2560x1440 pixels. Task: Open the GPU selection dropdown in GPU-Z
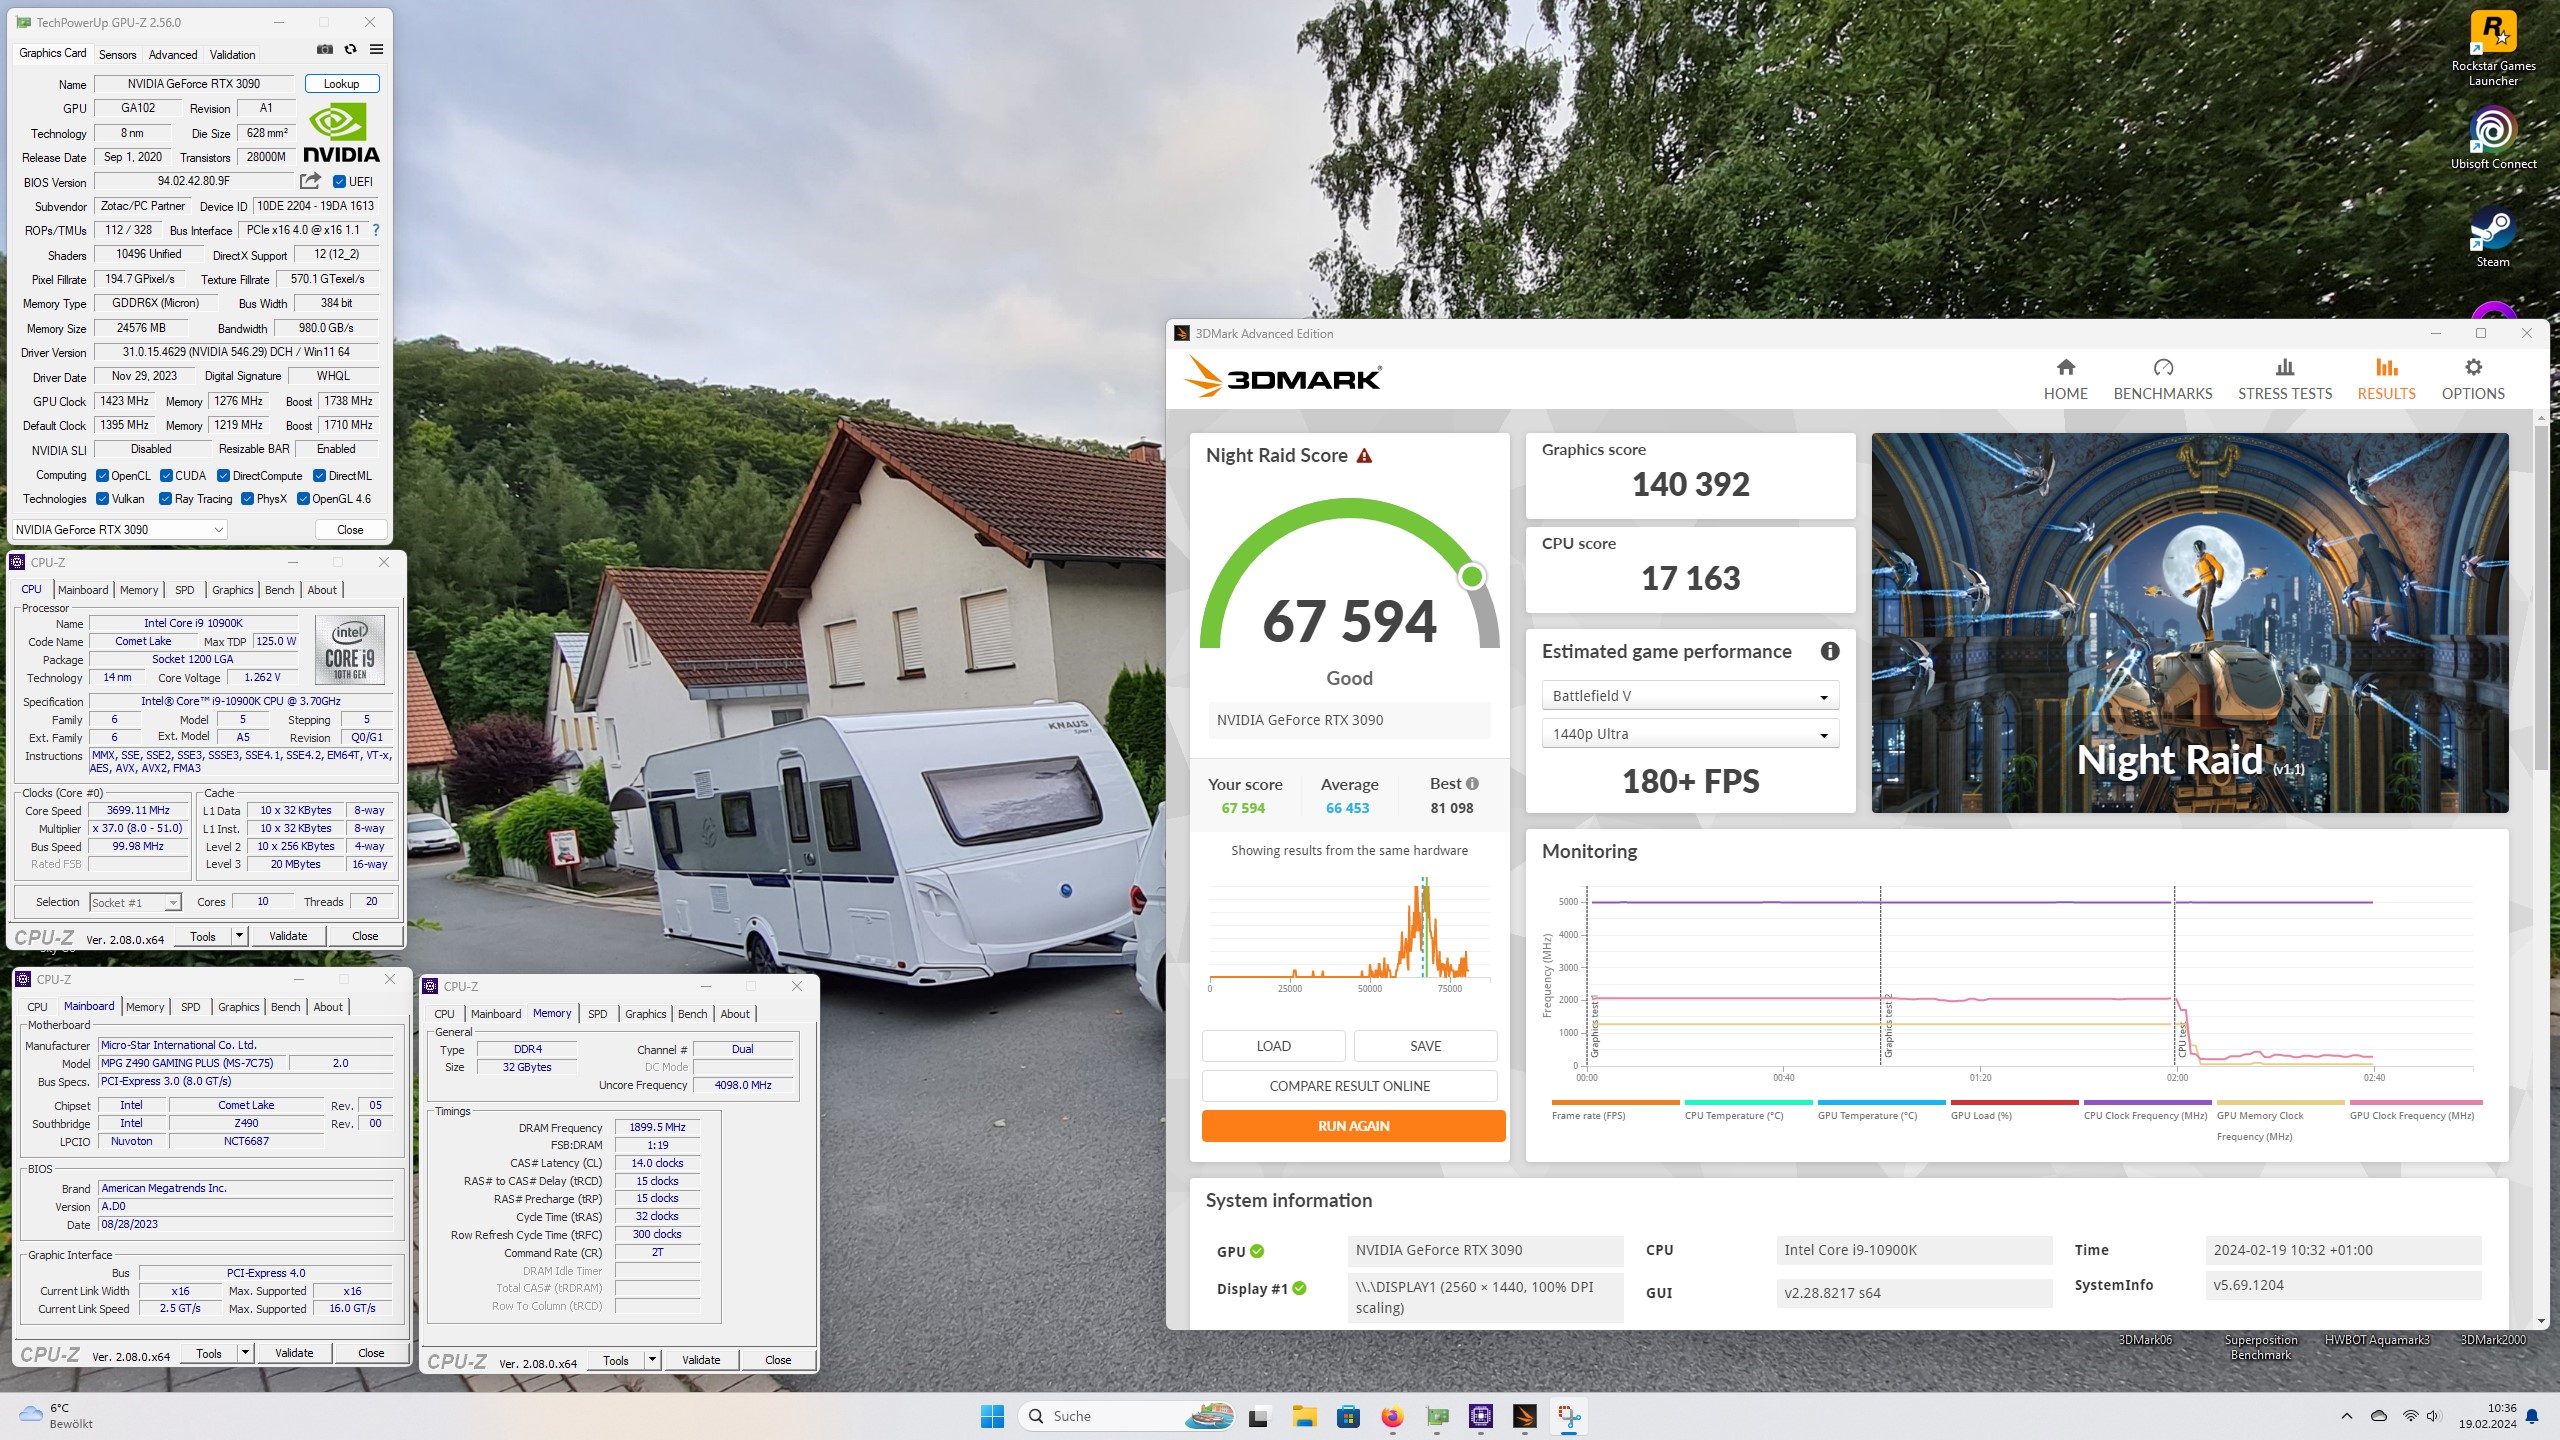click(x=120, y=530)
